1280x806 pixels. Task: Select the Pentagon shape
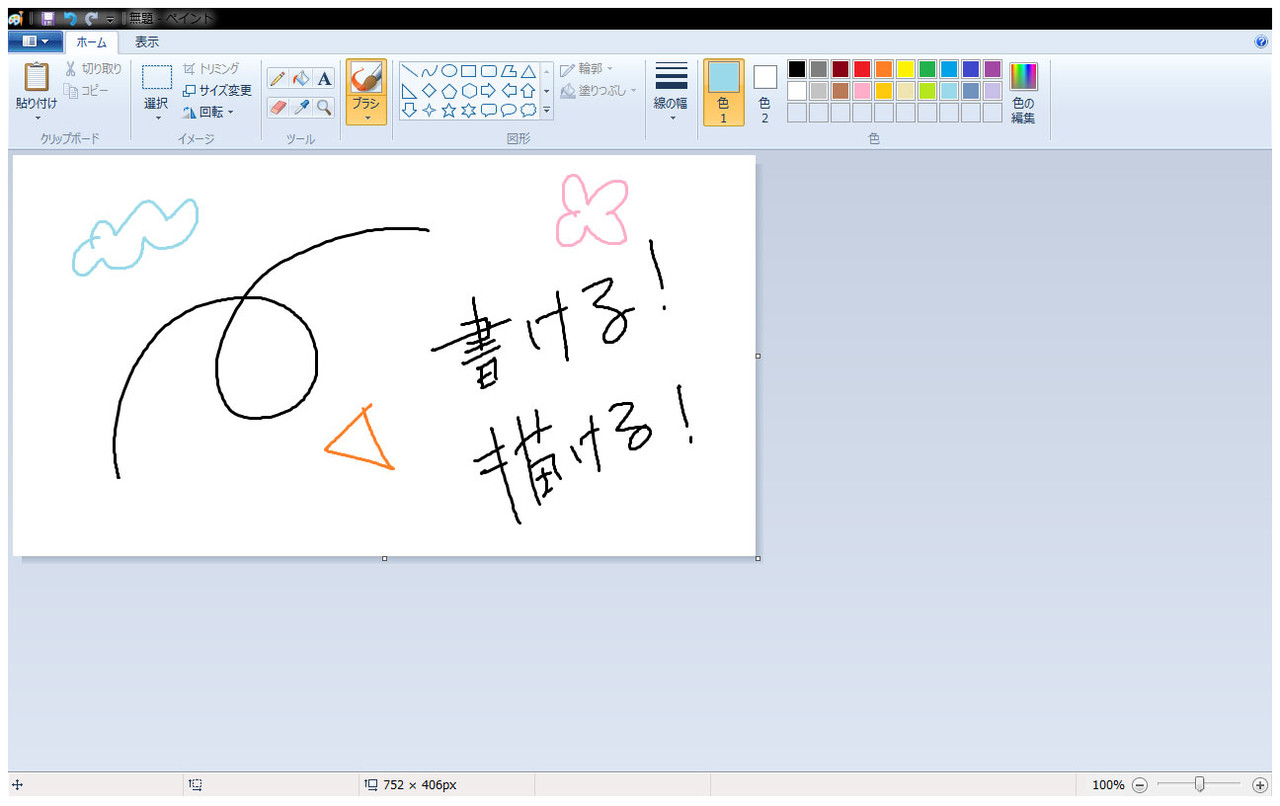click(449, 91)
